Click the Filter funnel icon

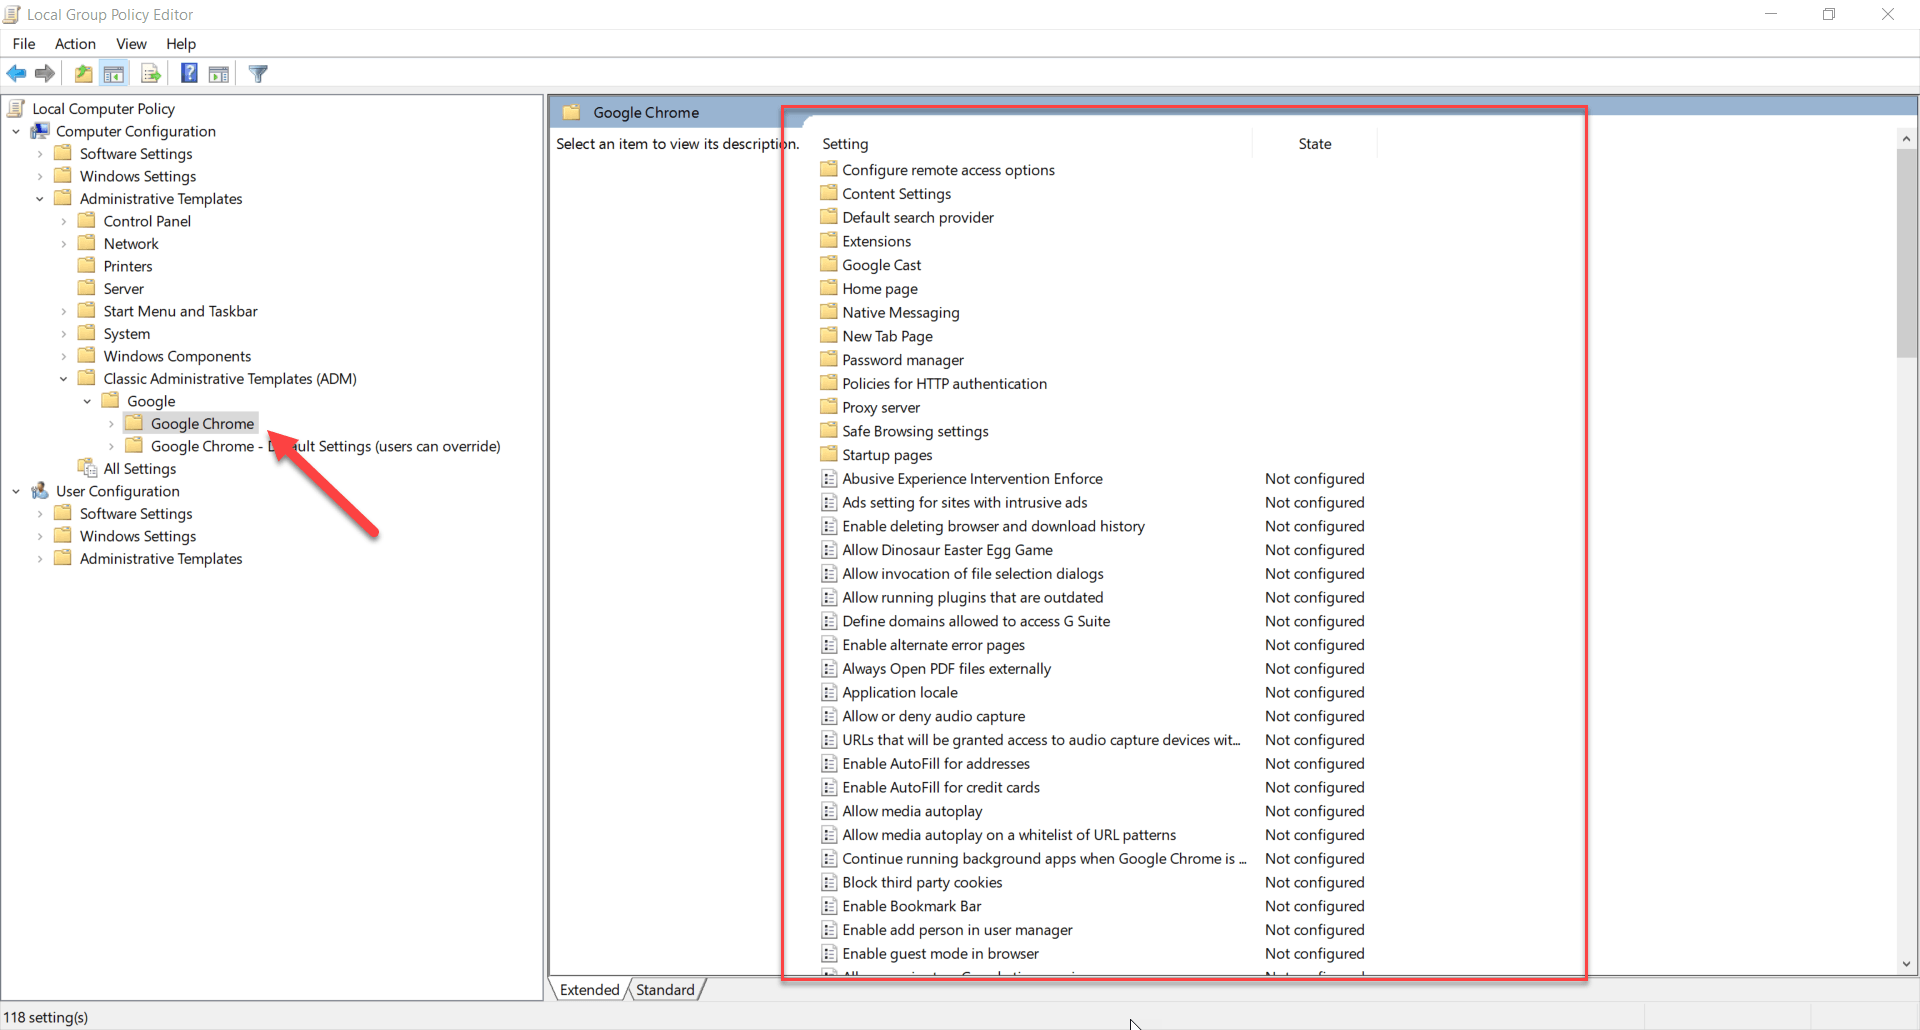[258, 74]
